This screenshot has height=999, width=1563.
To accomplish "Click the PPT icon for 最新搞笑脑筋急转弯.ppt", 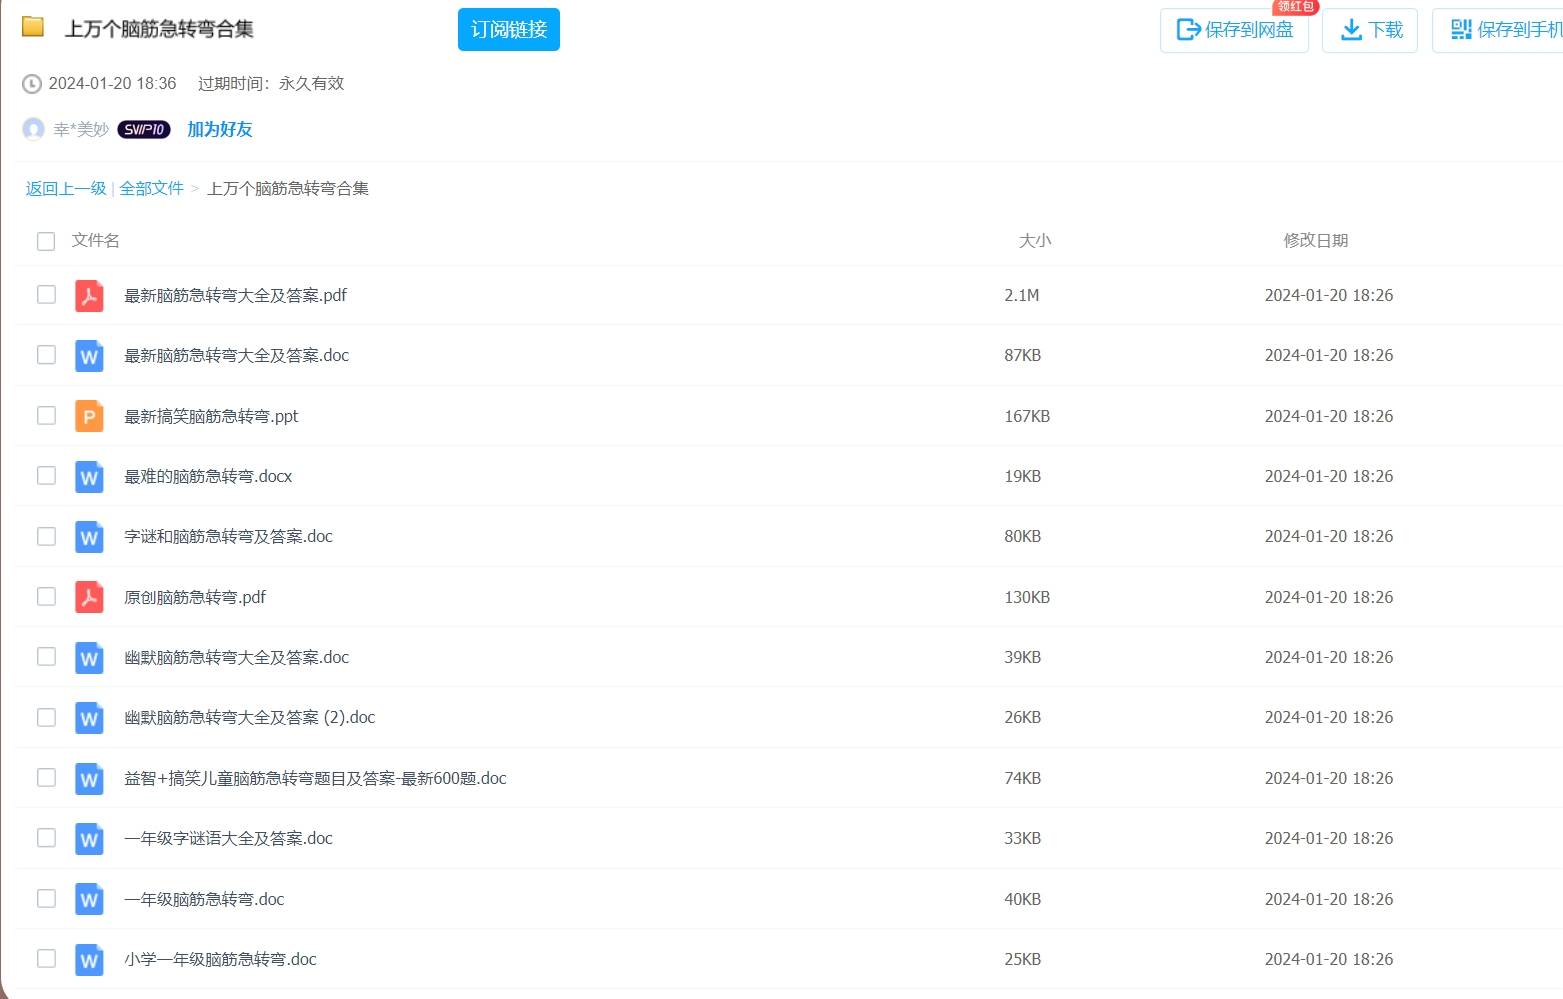I will (x=89, y=416).
